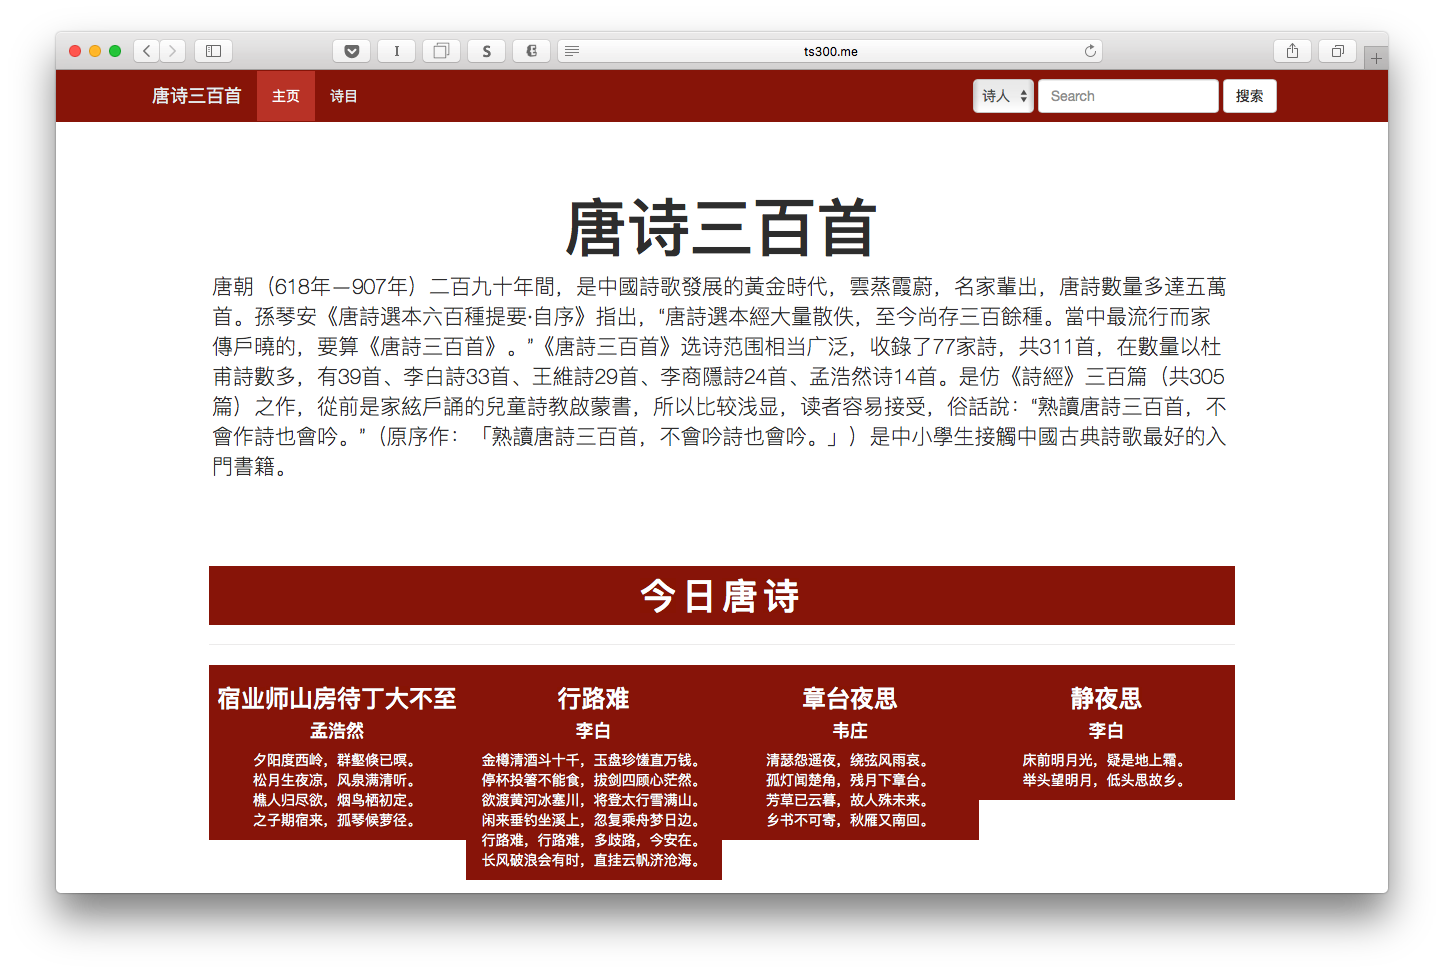Show all tabs overview
Image resolution: width=1444 pixels, height=973 pixels.
coord(1337,51)
